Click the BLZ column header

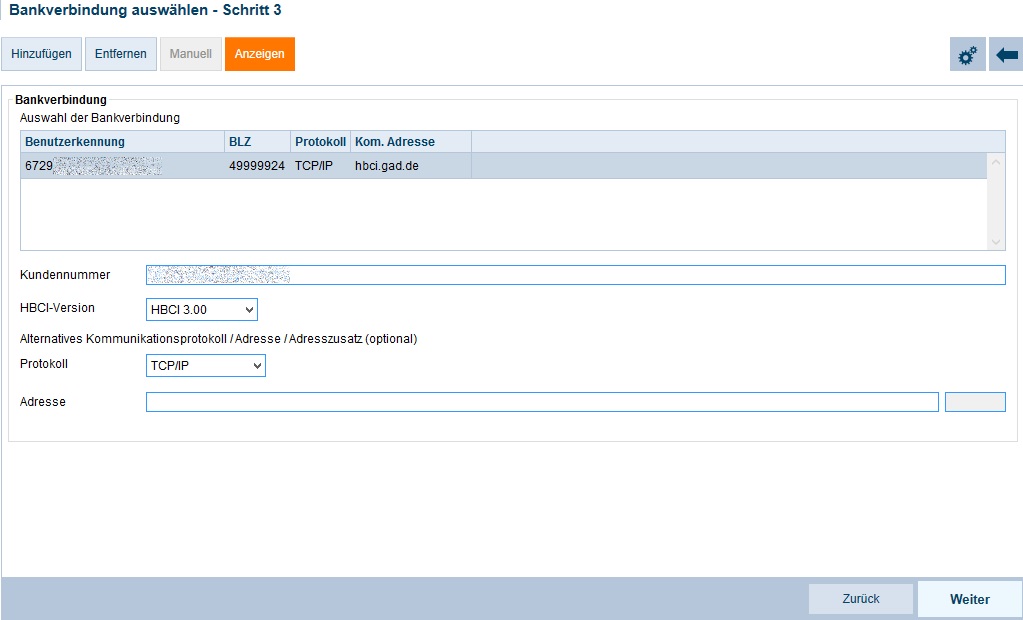coord(257,142)
